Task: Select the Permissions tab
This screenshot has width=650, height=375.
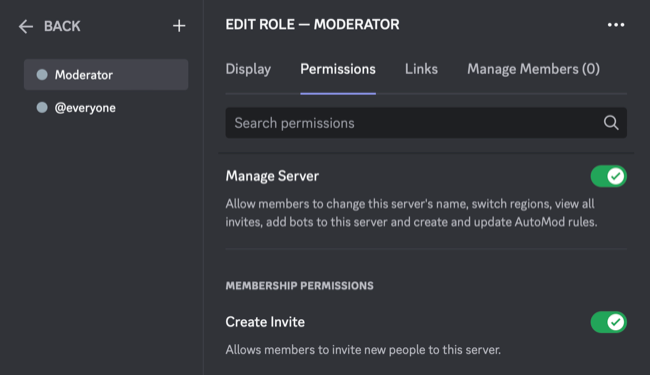Action: pyautogui.click(x=338, y=69)
